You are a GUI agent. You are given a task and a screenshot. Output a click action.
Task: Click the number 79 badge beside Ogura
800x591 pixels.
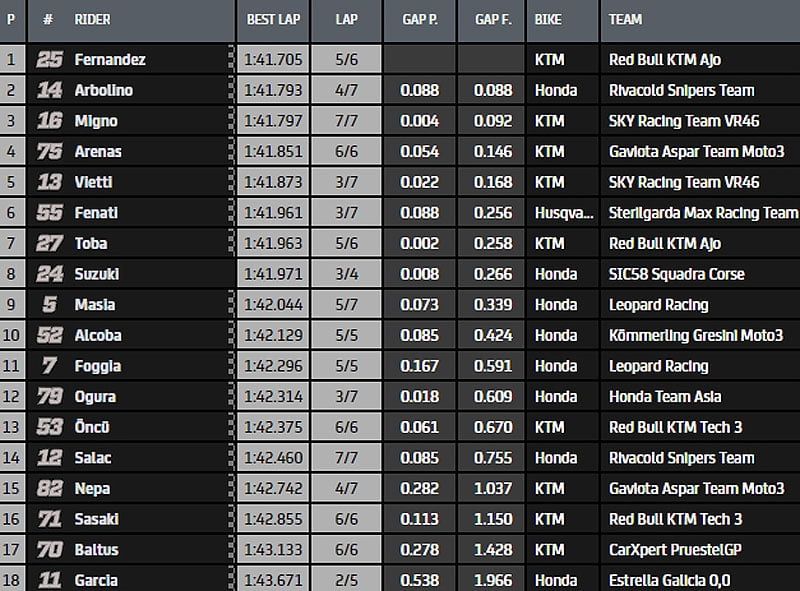pyautogui.click(x=49, y=396)
